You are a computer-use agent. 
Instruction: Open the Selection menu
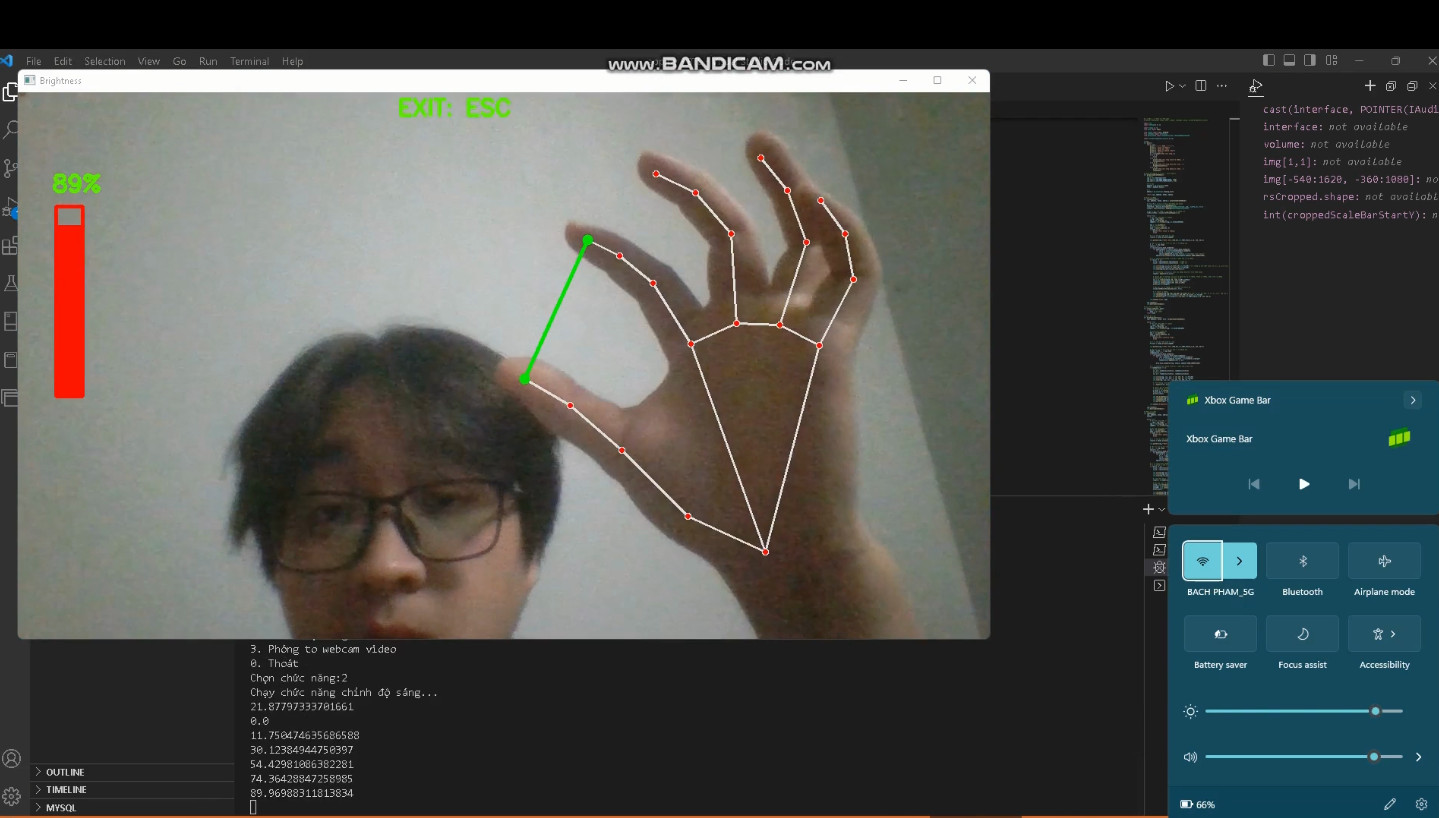pyautogui.click(x=104, y=61)
